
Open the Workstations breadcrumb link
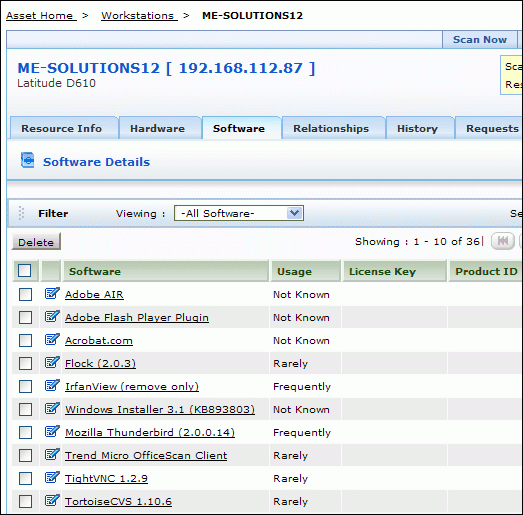click(x=139, y=15)
